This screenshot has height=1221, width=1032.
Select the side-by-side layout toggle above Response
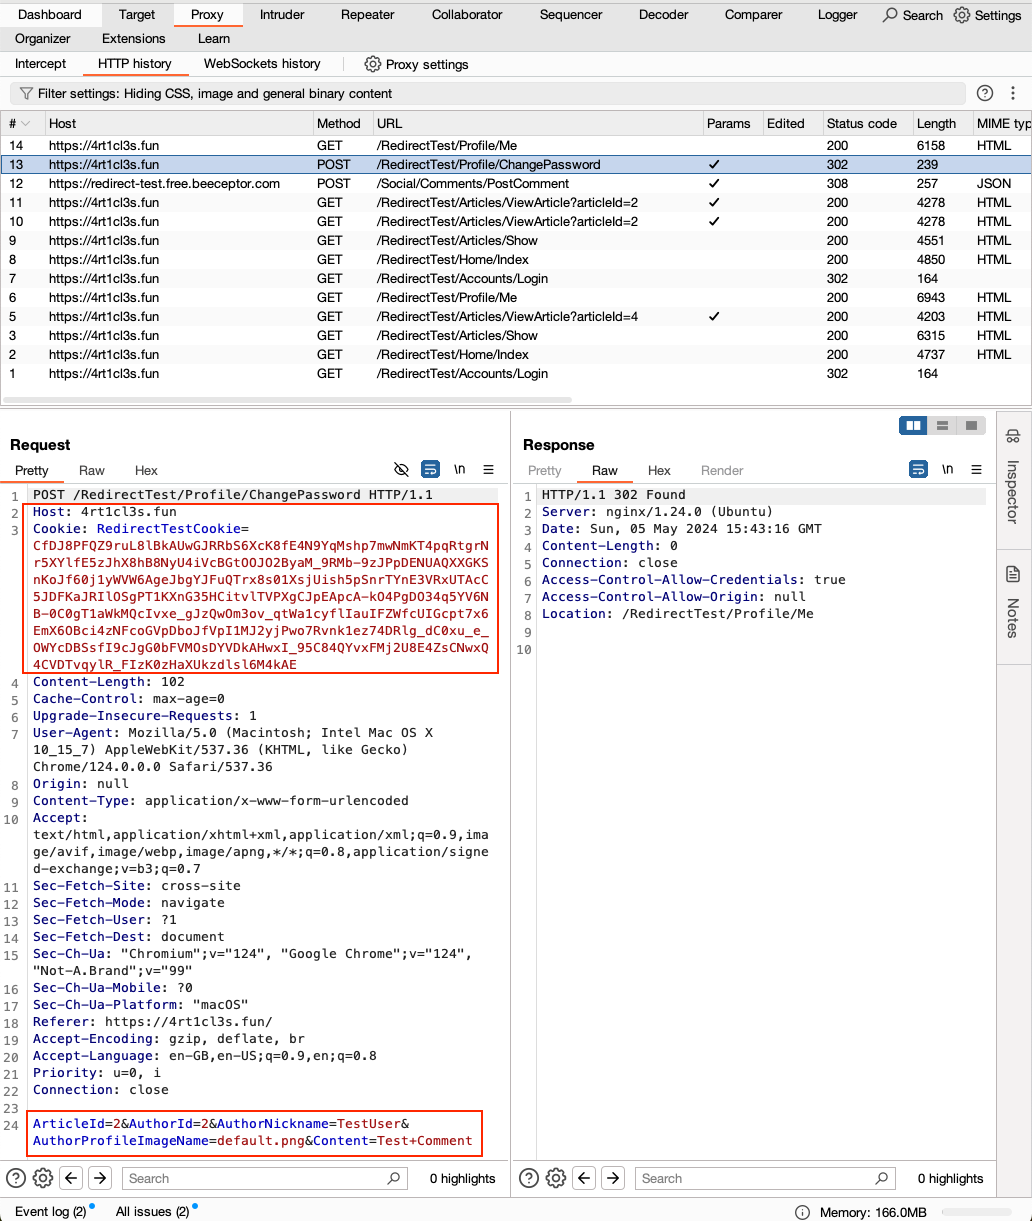pyautogui.click(x=912, y=425)
